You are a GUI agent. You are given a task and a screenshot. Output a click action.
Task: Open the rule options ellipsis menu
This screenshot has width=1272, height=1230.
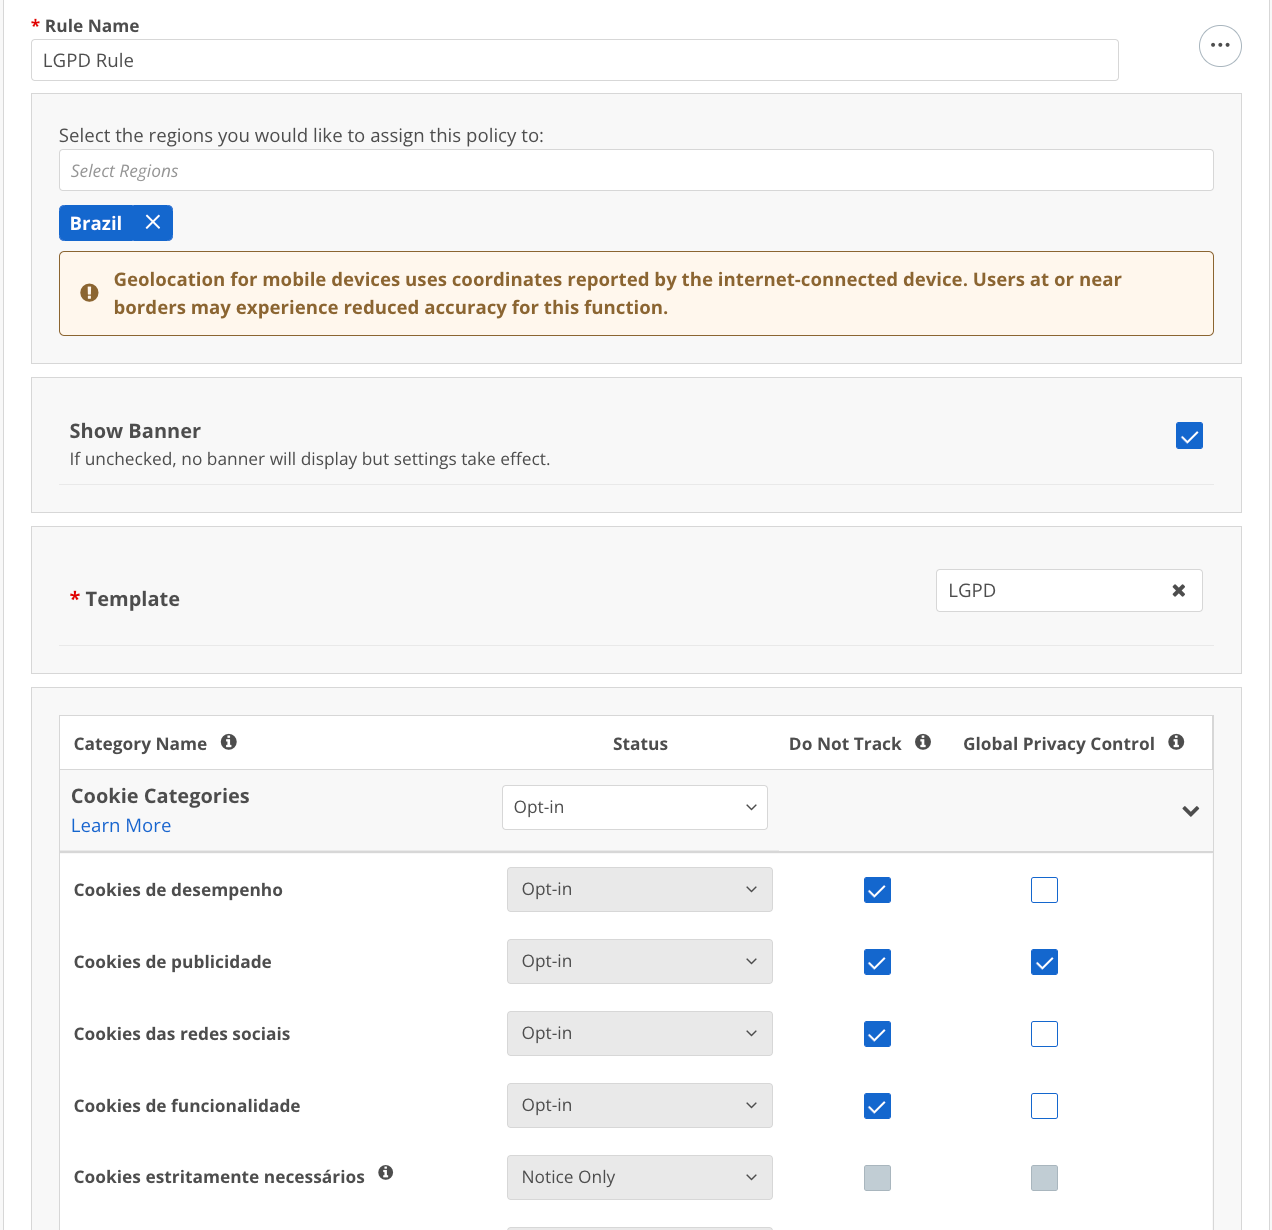point(1220,46)
